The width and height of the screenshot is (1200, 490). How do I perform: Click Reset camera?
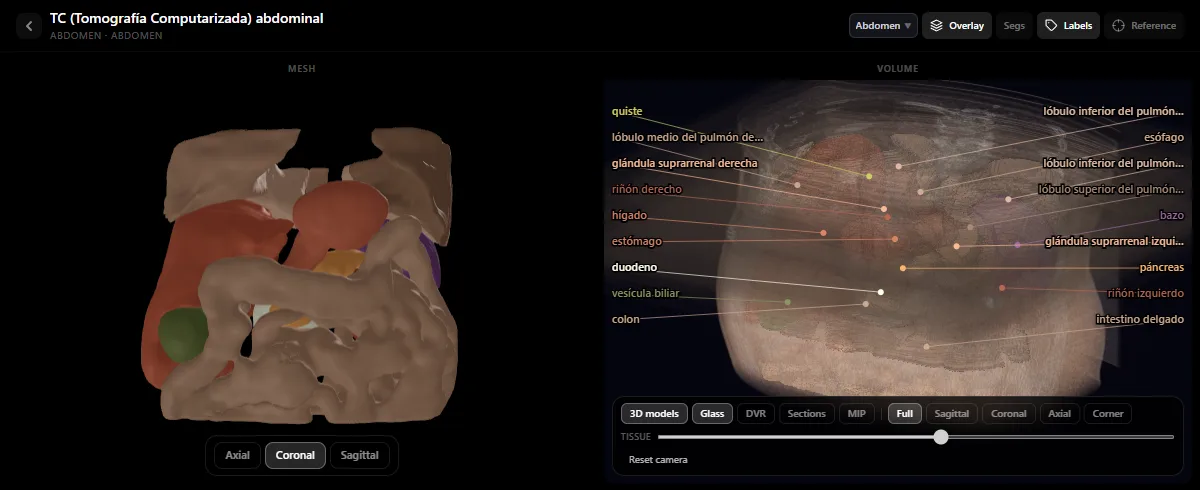pos(658,460)
